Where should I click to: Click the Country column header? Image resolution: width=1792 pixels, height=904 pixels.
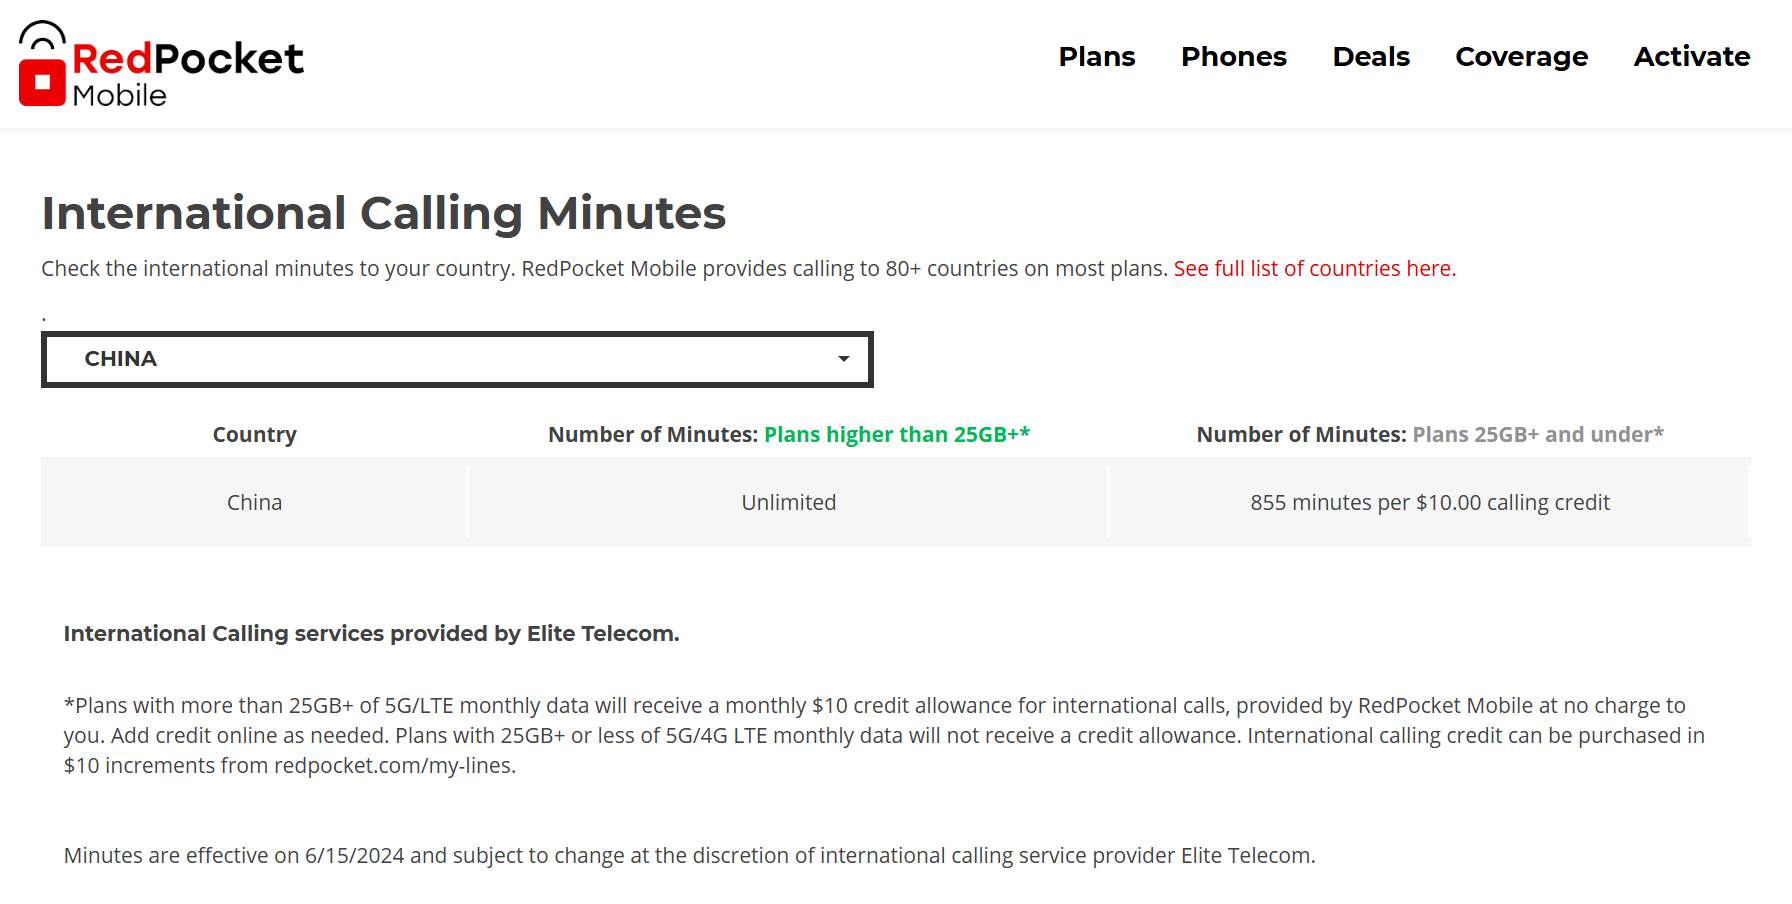click(x=254, y=435)
